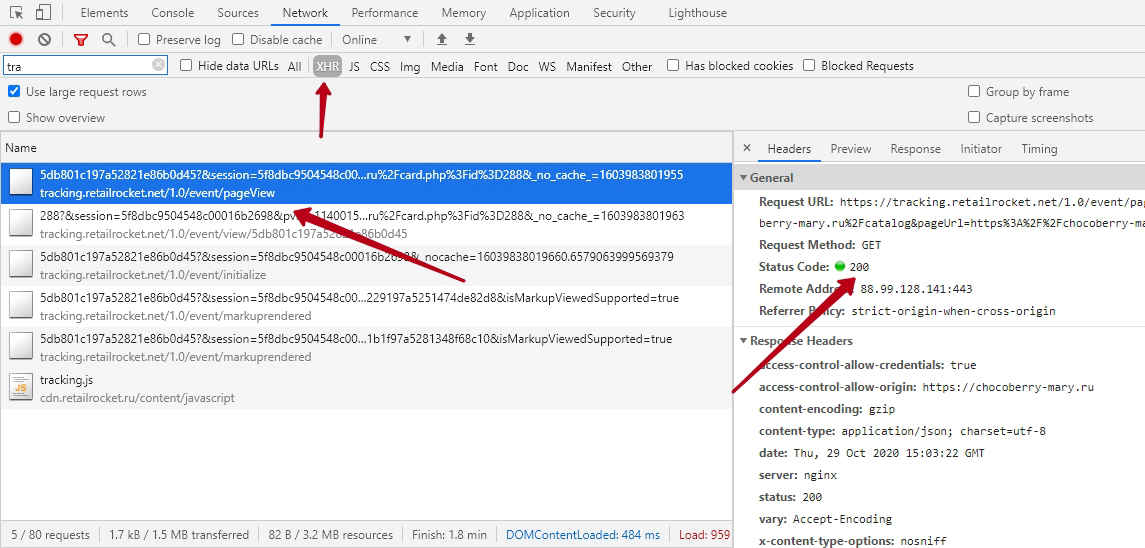This screenshot has width=1145, height=548.
Task: Toggle the device toolbar icon
Action: click(x=43, y=13)
